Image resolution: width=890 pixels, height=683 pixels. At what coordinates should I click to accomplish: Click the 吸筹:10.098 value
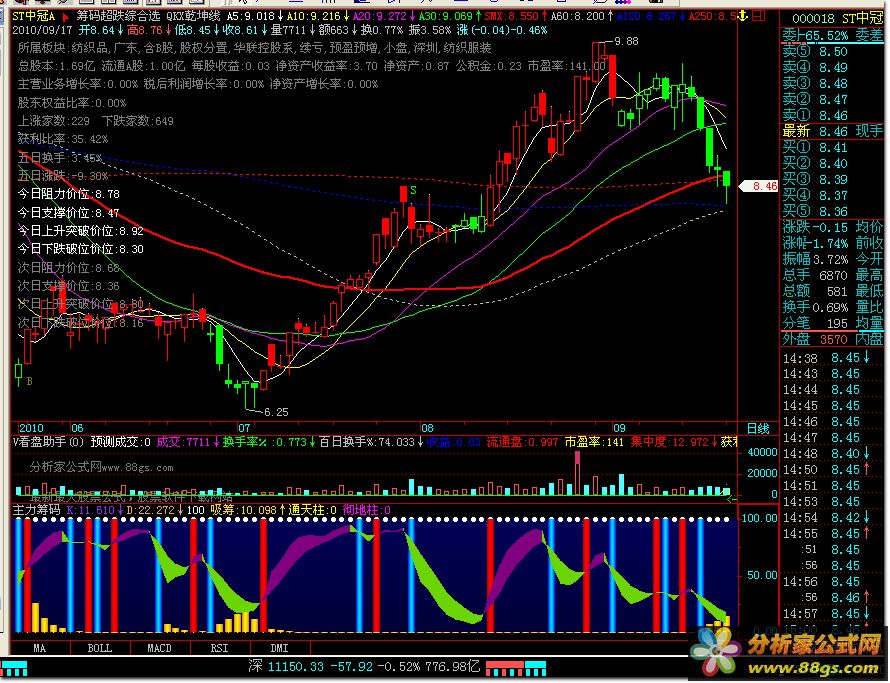[246, 510]
